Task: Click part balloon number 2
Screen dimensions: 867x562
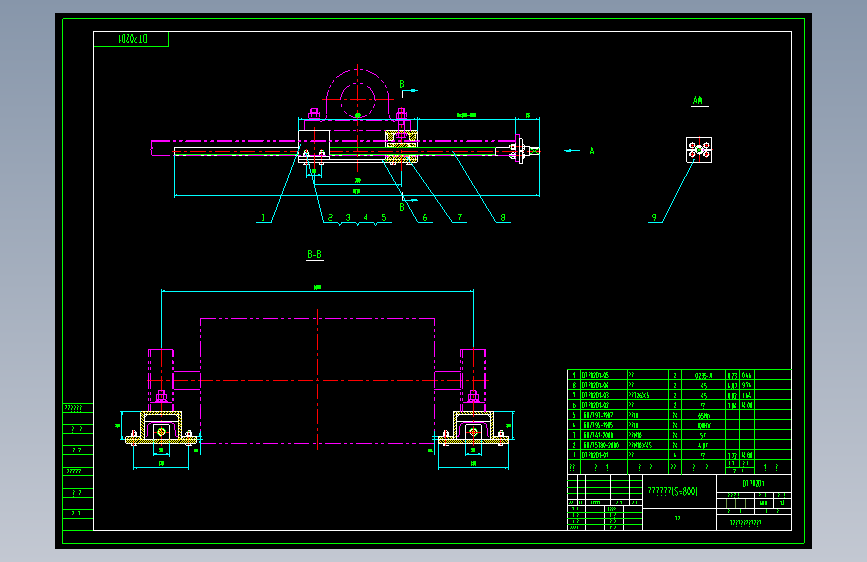Action: (330, 217)
